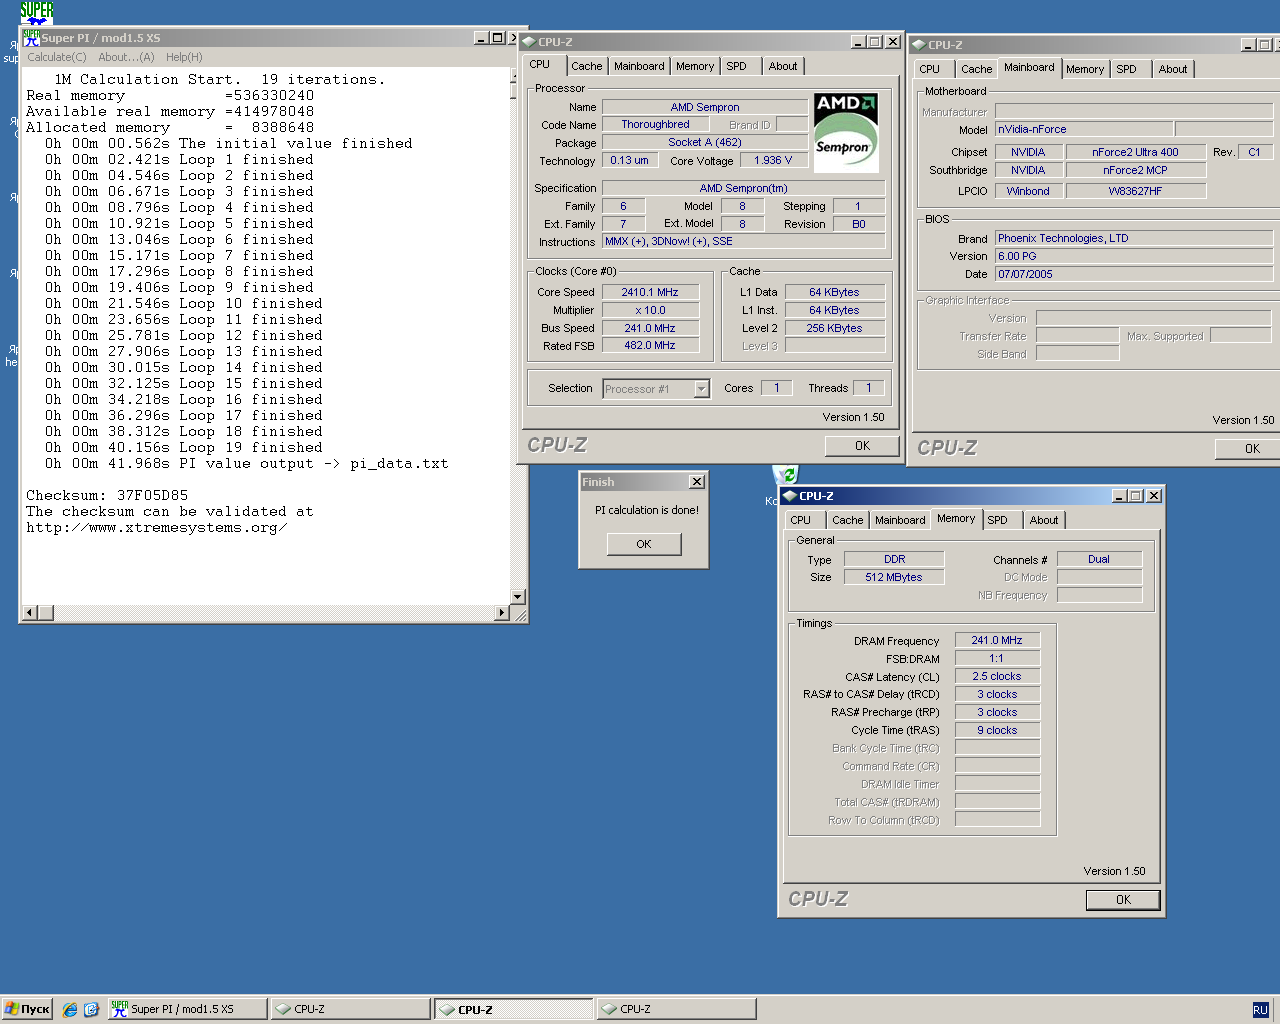The height and width of the screenshot is (1024, 1280).
Task: Minimize the Super PI window
Action: [x=481, y=38]
